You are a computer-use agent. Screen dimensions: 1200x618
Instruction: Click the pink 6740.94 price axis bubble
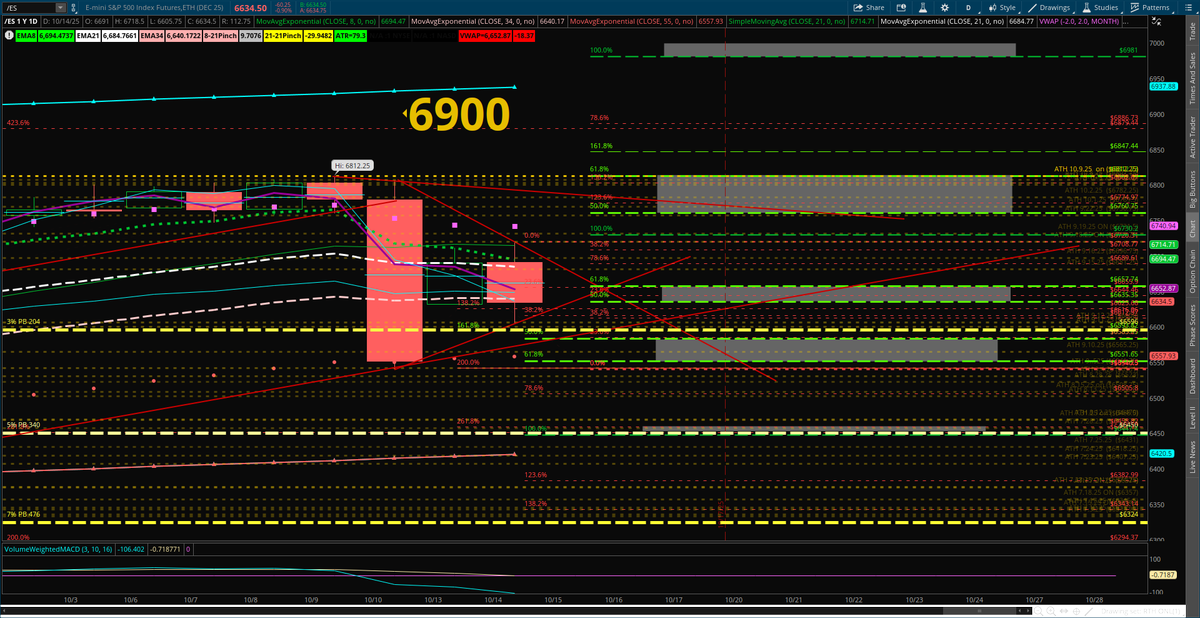1162,226
